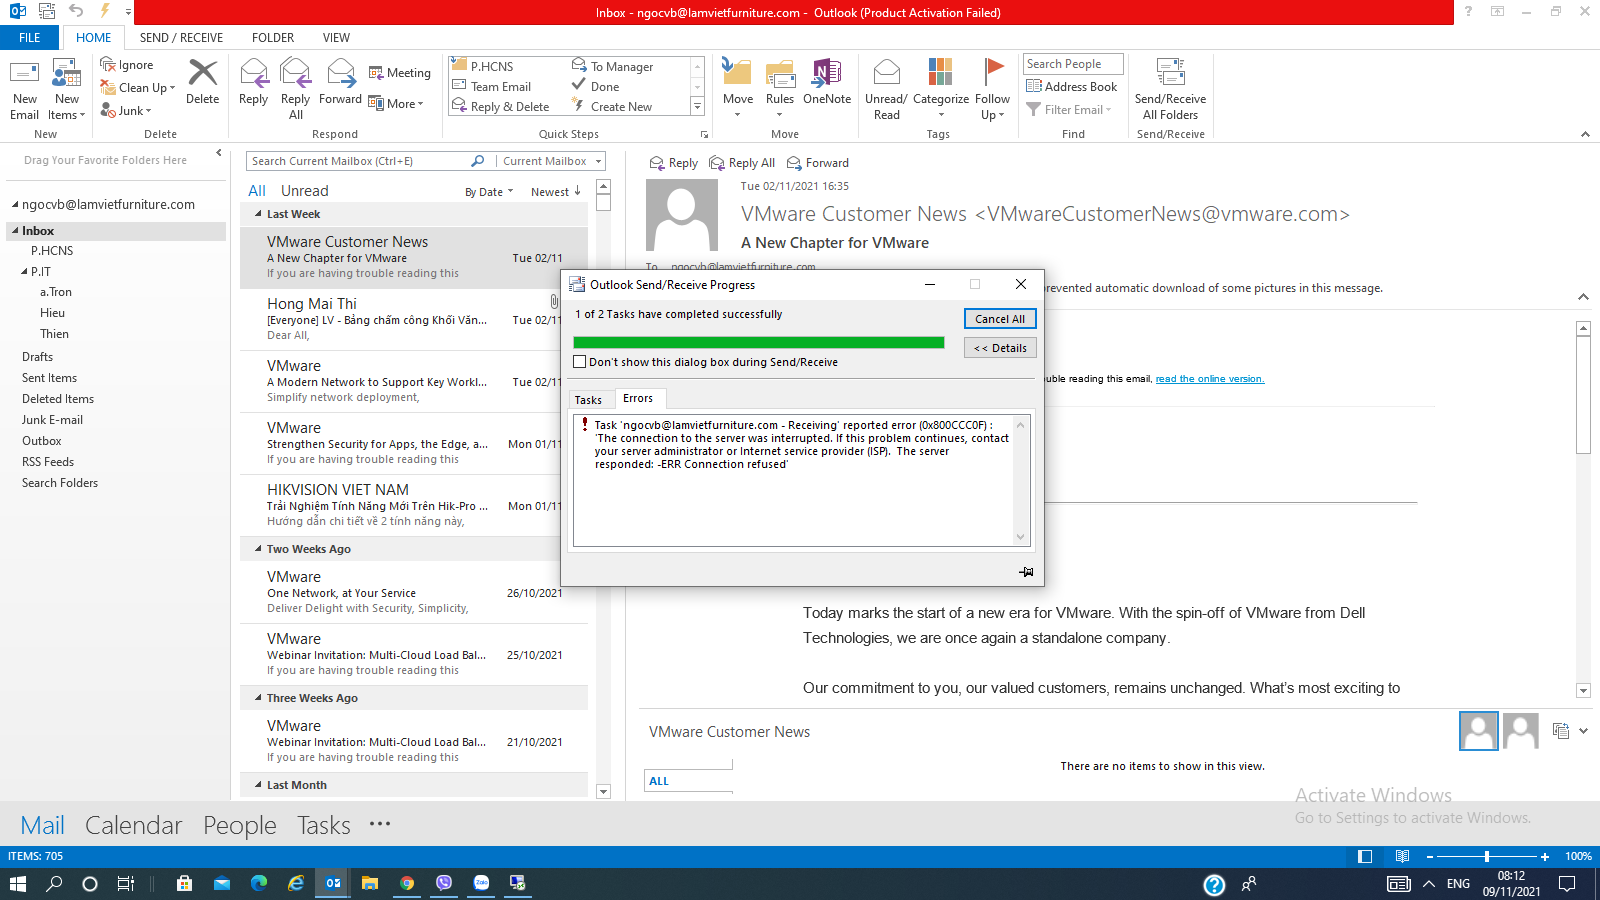Choose Ignore conversation
The height and width of the screenshot is (900, 1600).
[127, 65]
